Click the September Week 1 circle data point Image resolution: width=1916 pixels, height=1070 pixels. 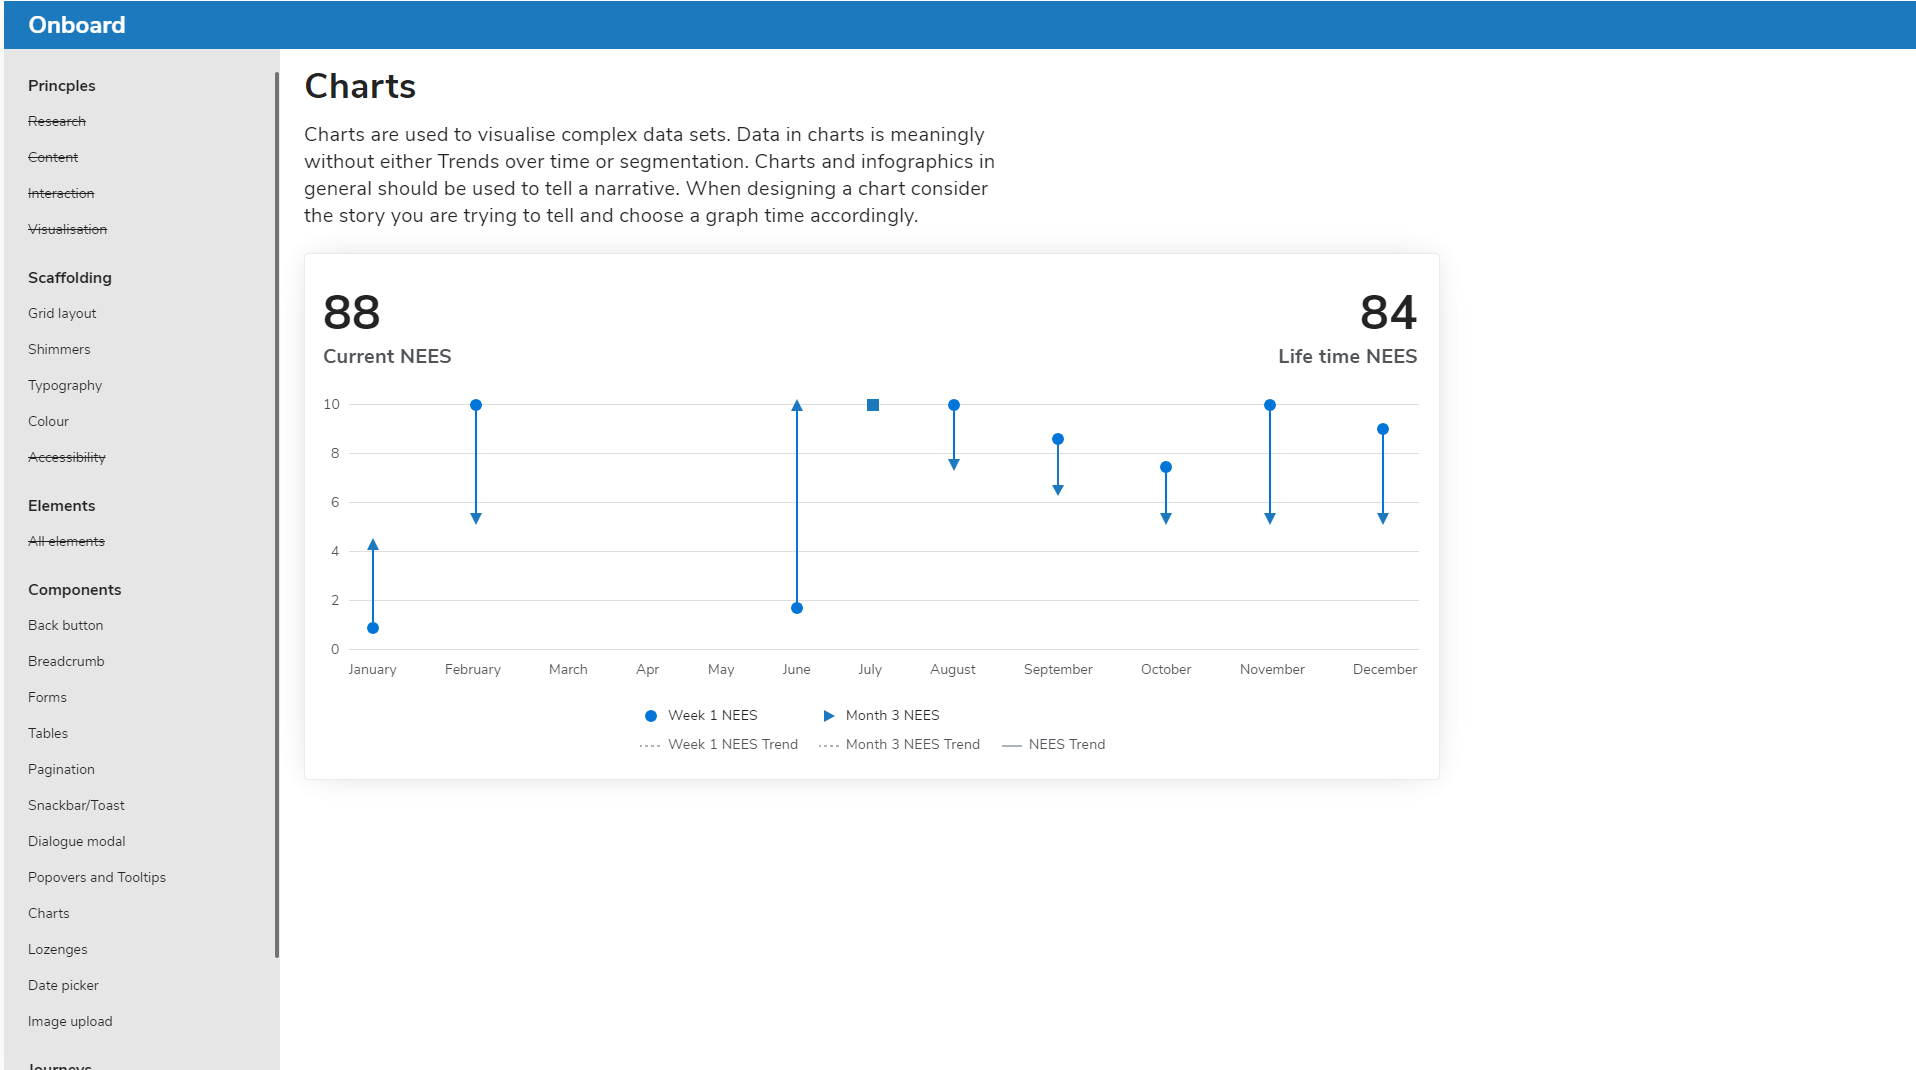pyautogui.click(x=1058, y=439)
